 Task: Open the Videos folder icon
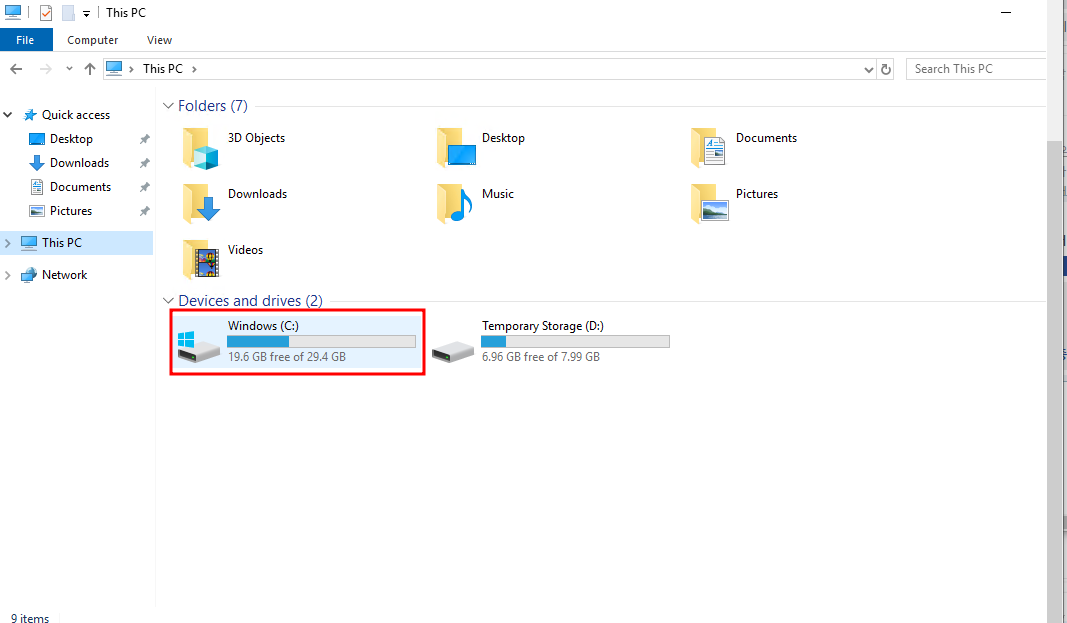click(x=201, y=260)
